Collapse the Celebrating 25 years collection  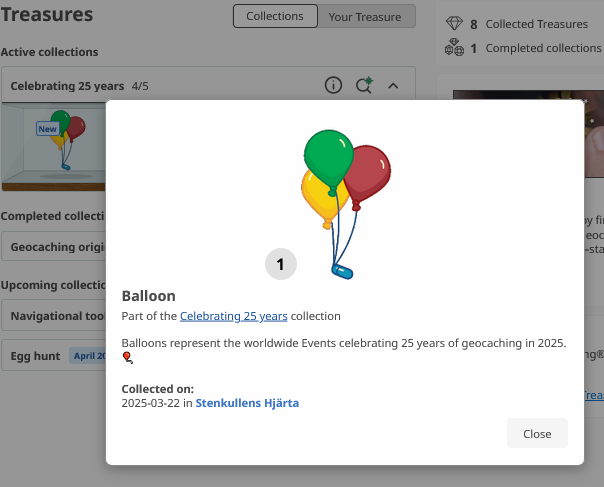[x=393, y=86]
